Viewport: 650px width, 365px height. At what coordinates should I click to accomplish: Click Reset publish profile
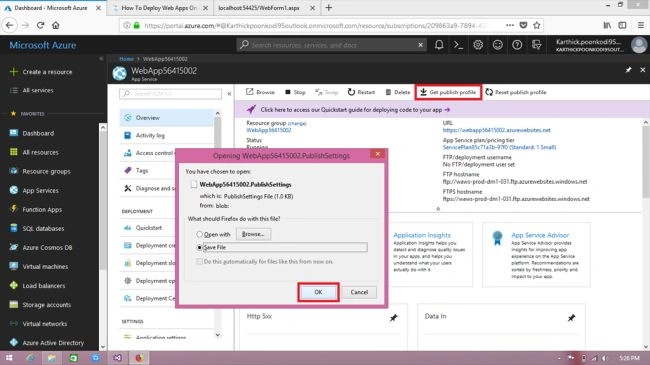click(x=516, y=92)
